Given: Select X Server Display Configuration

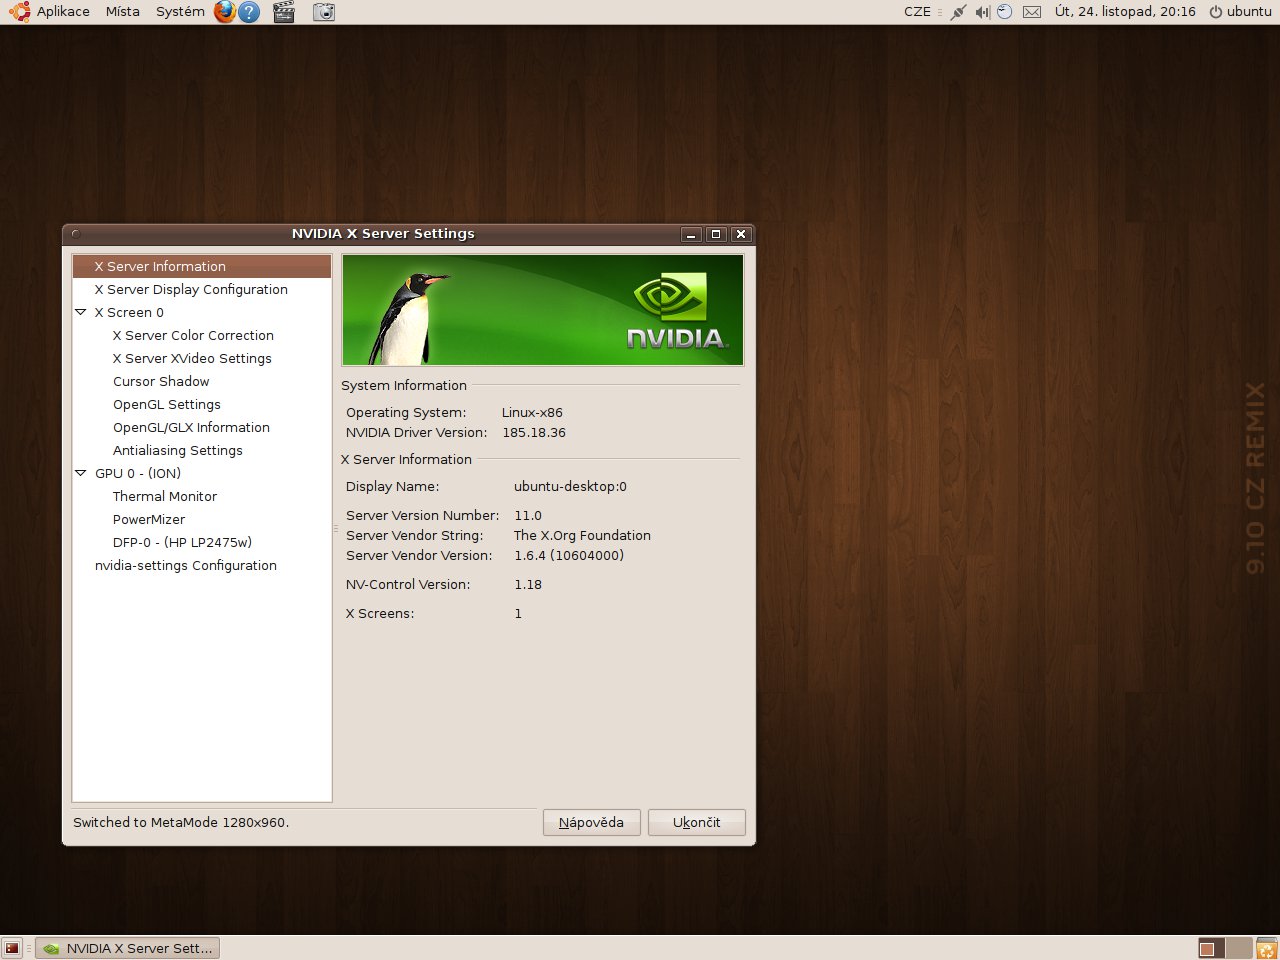Looking at the screenshot, I should (x=191, y=289).
